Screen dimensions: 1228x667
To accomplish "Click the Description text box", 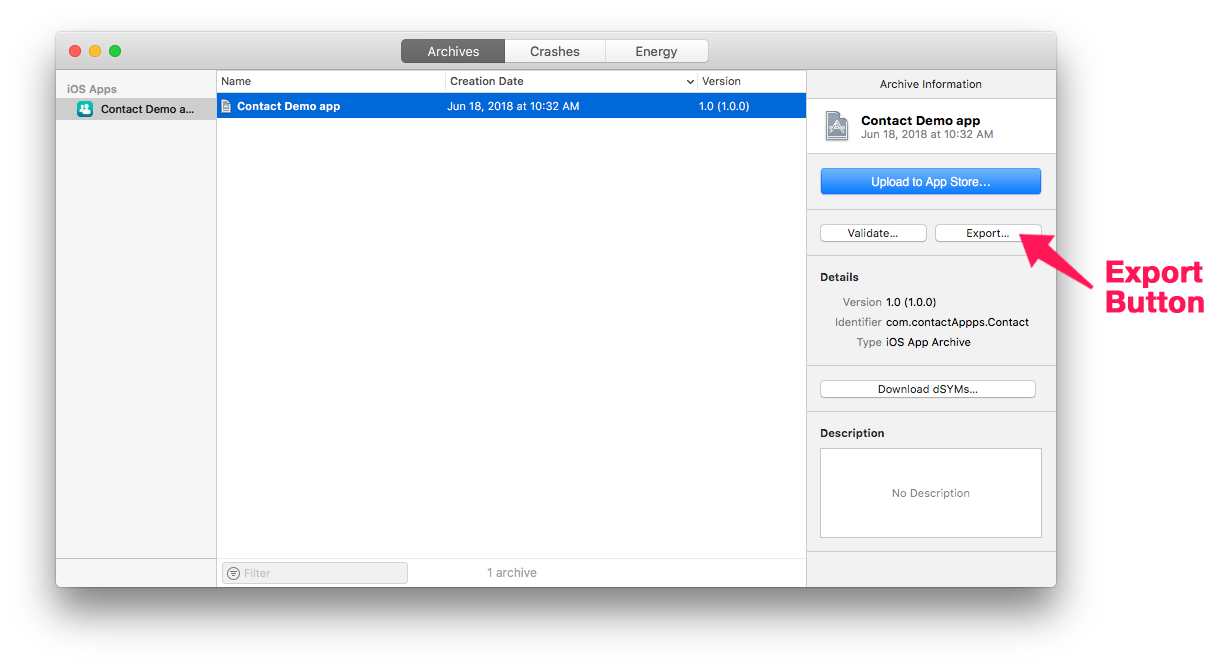I will coord(930,493).
